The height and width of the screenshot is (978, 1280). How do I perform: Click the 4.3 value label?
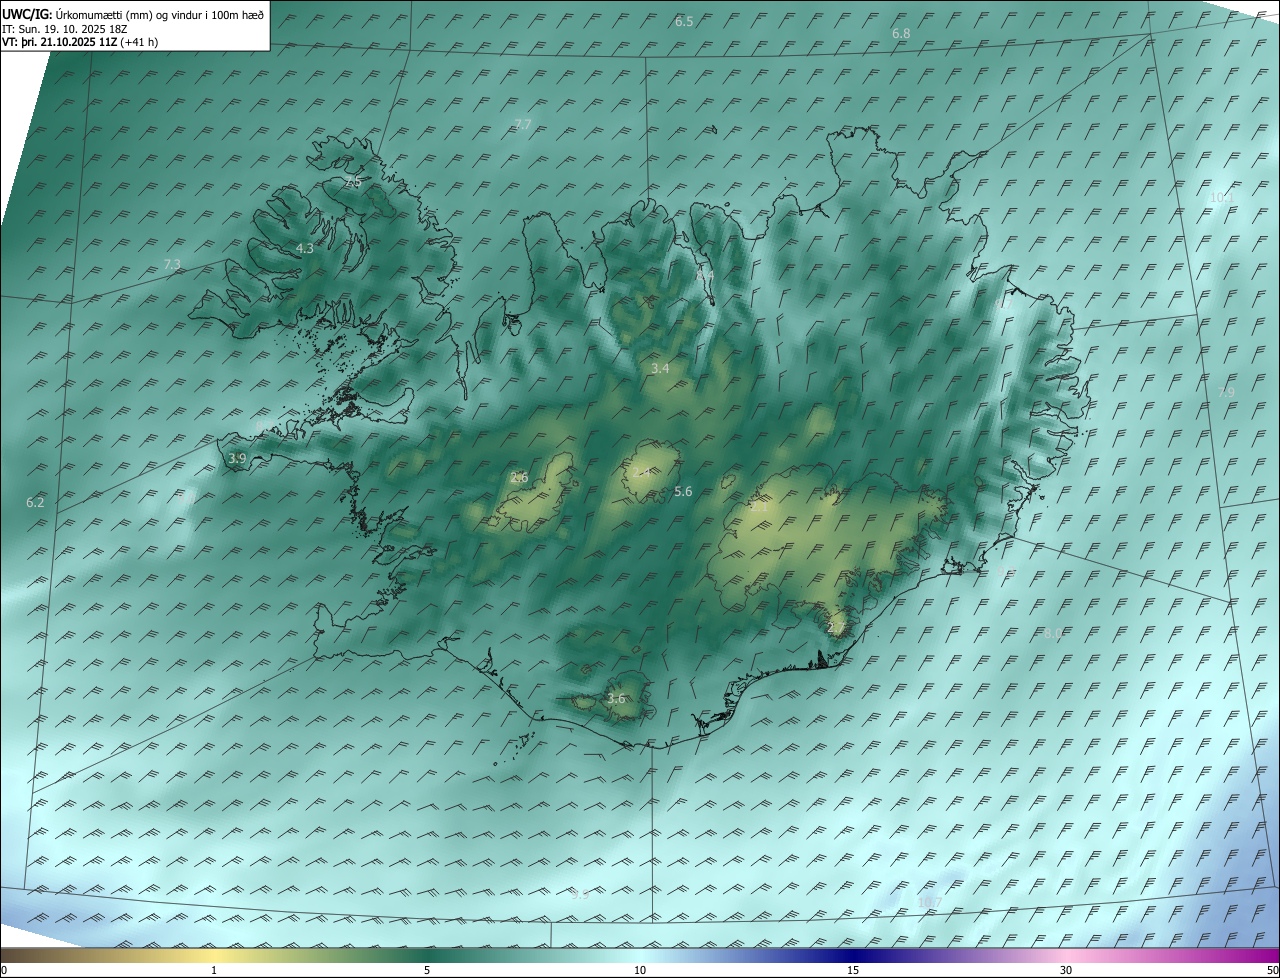305,248
